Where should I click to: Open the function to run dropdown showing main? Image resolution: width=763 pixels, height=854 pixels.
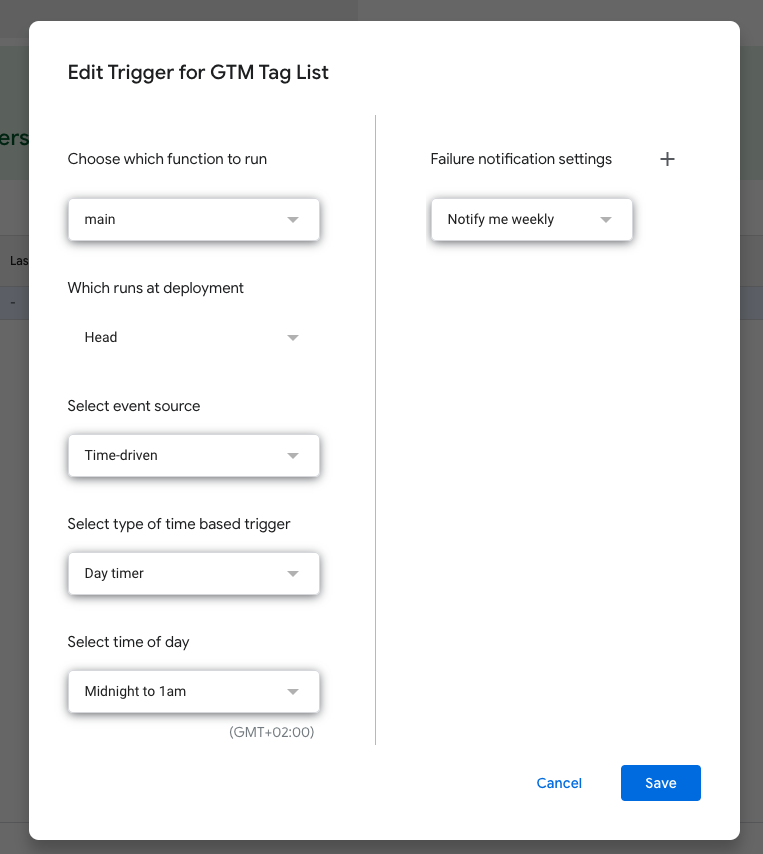pos(180,220)
